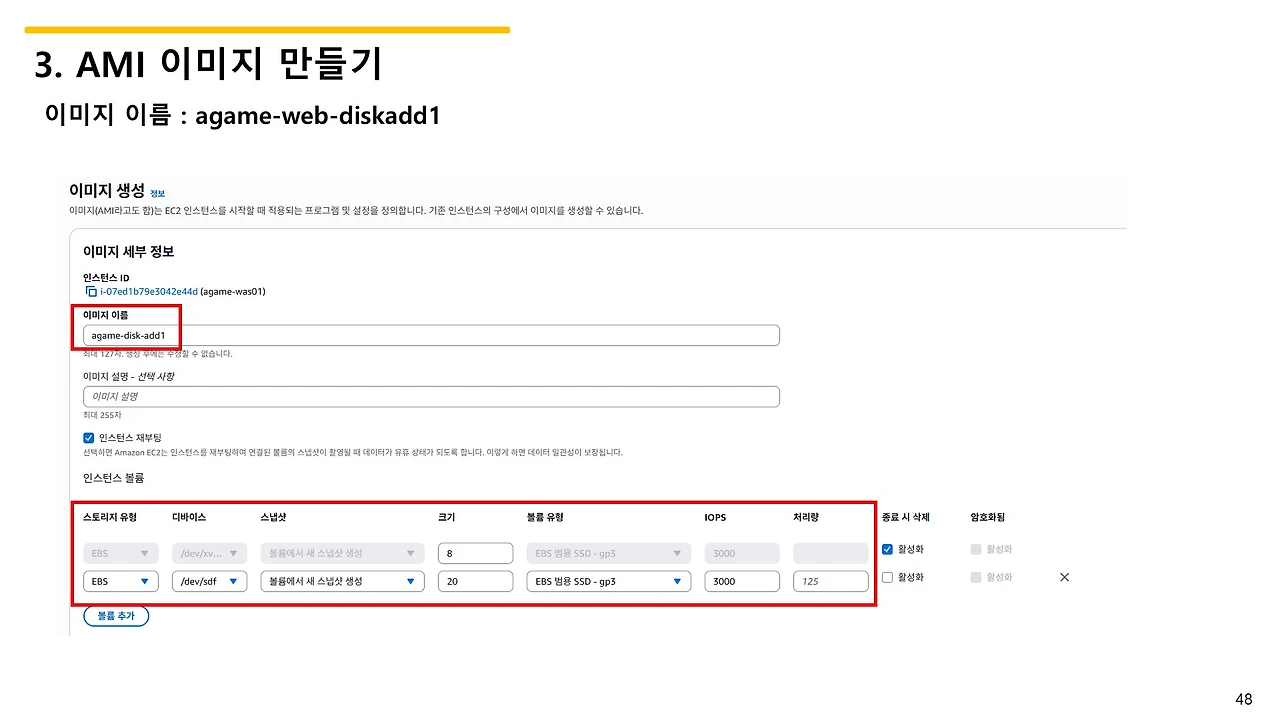Copy the instance ID with copy icon
Image resolution: width=1280 pixels, height=720 pixels.
point(91,292)
